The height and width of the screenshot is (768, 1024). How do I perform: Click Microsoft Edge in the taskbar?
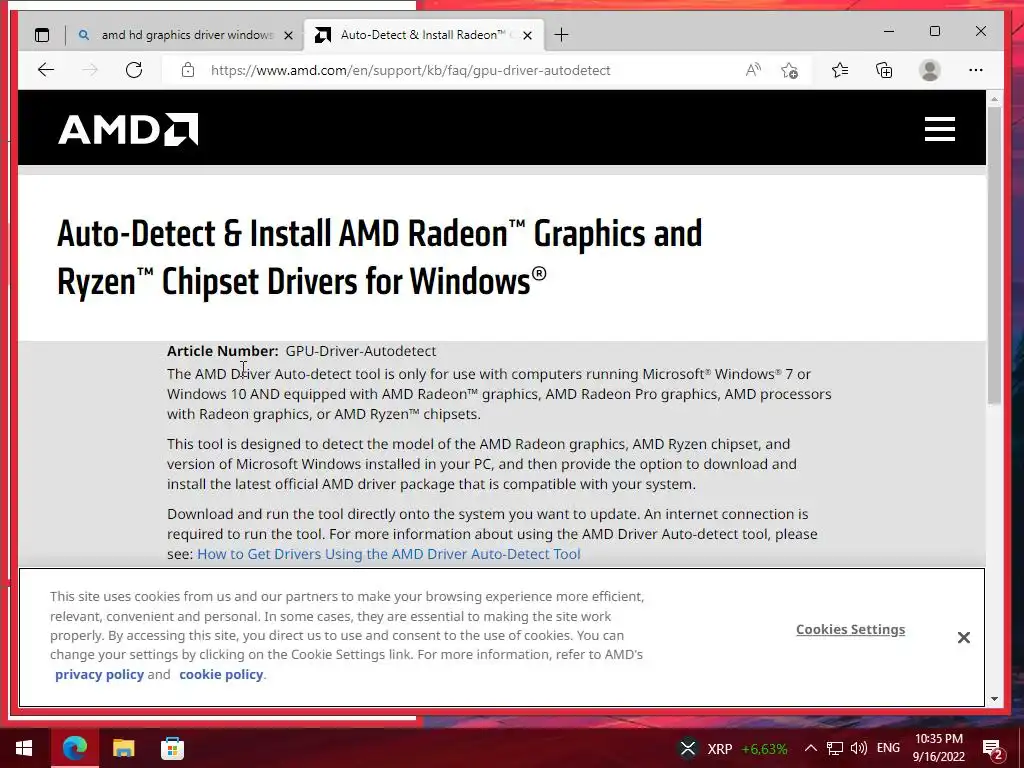tap(74, 748)
